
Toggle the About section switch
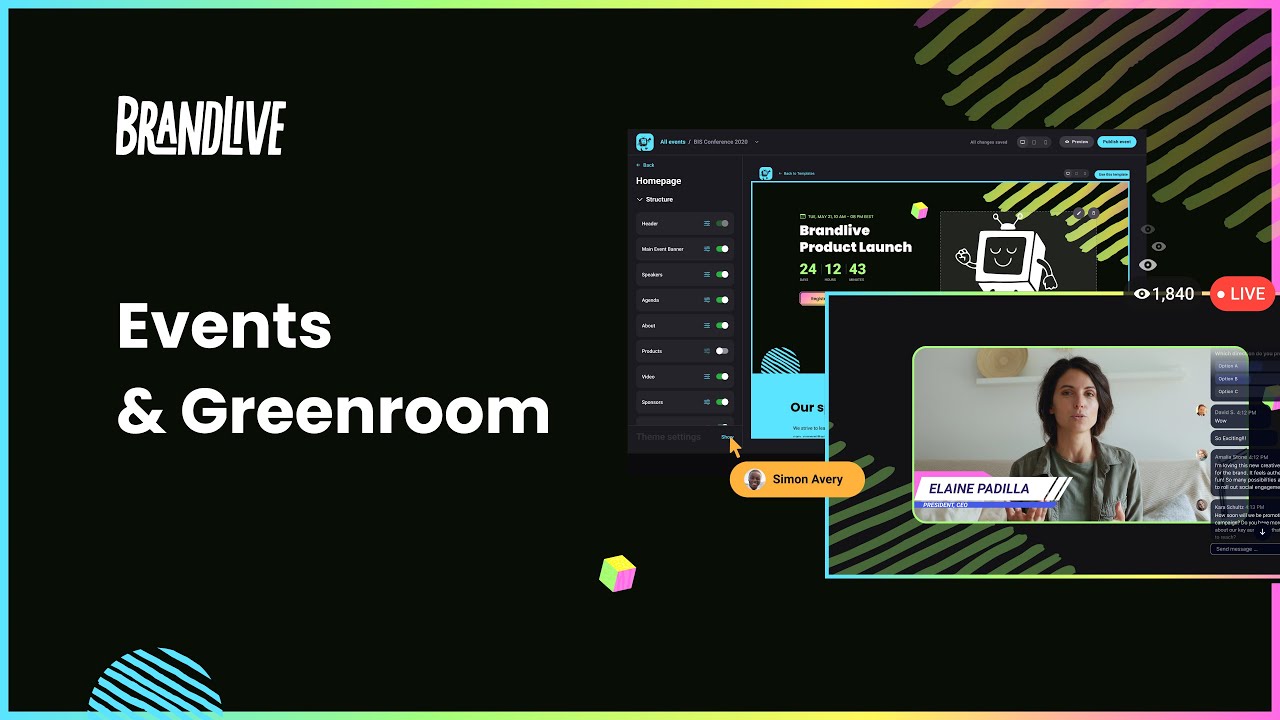pos(722,326)
